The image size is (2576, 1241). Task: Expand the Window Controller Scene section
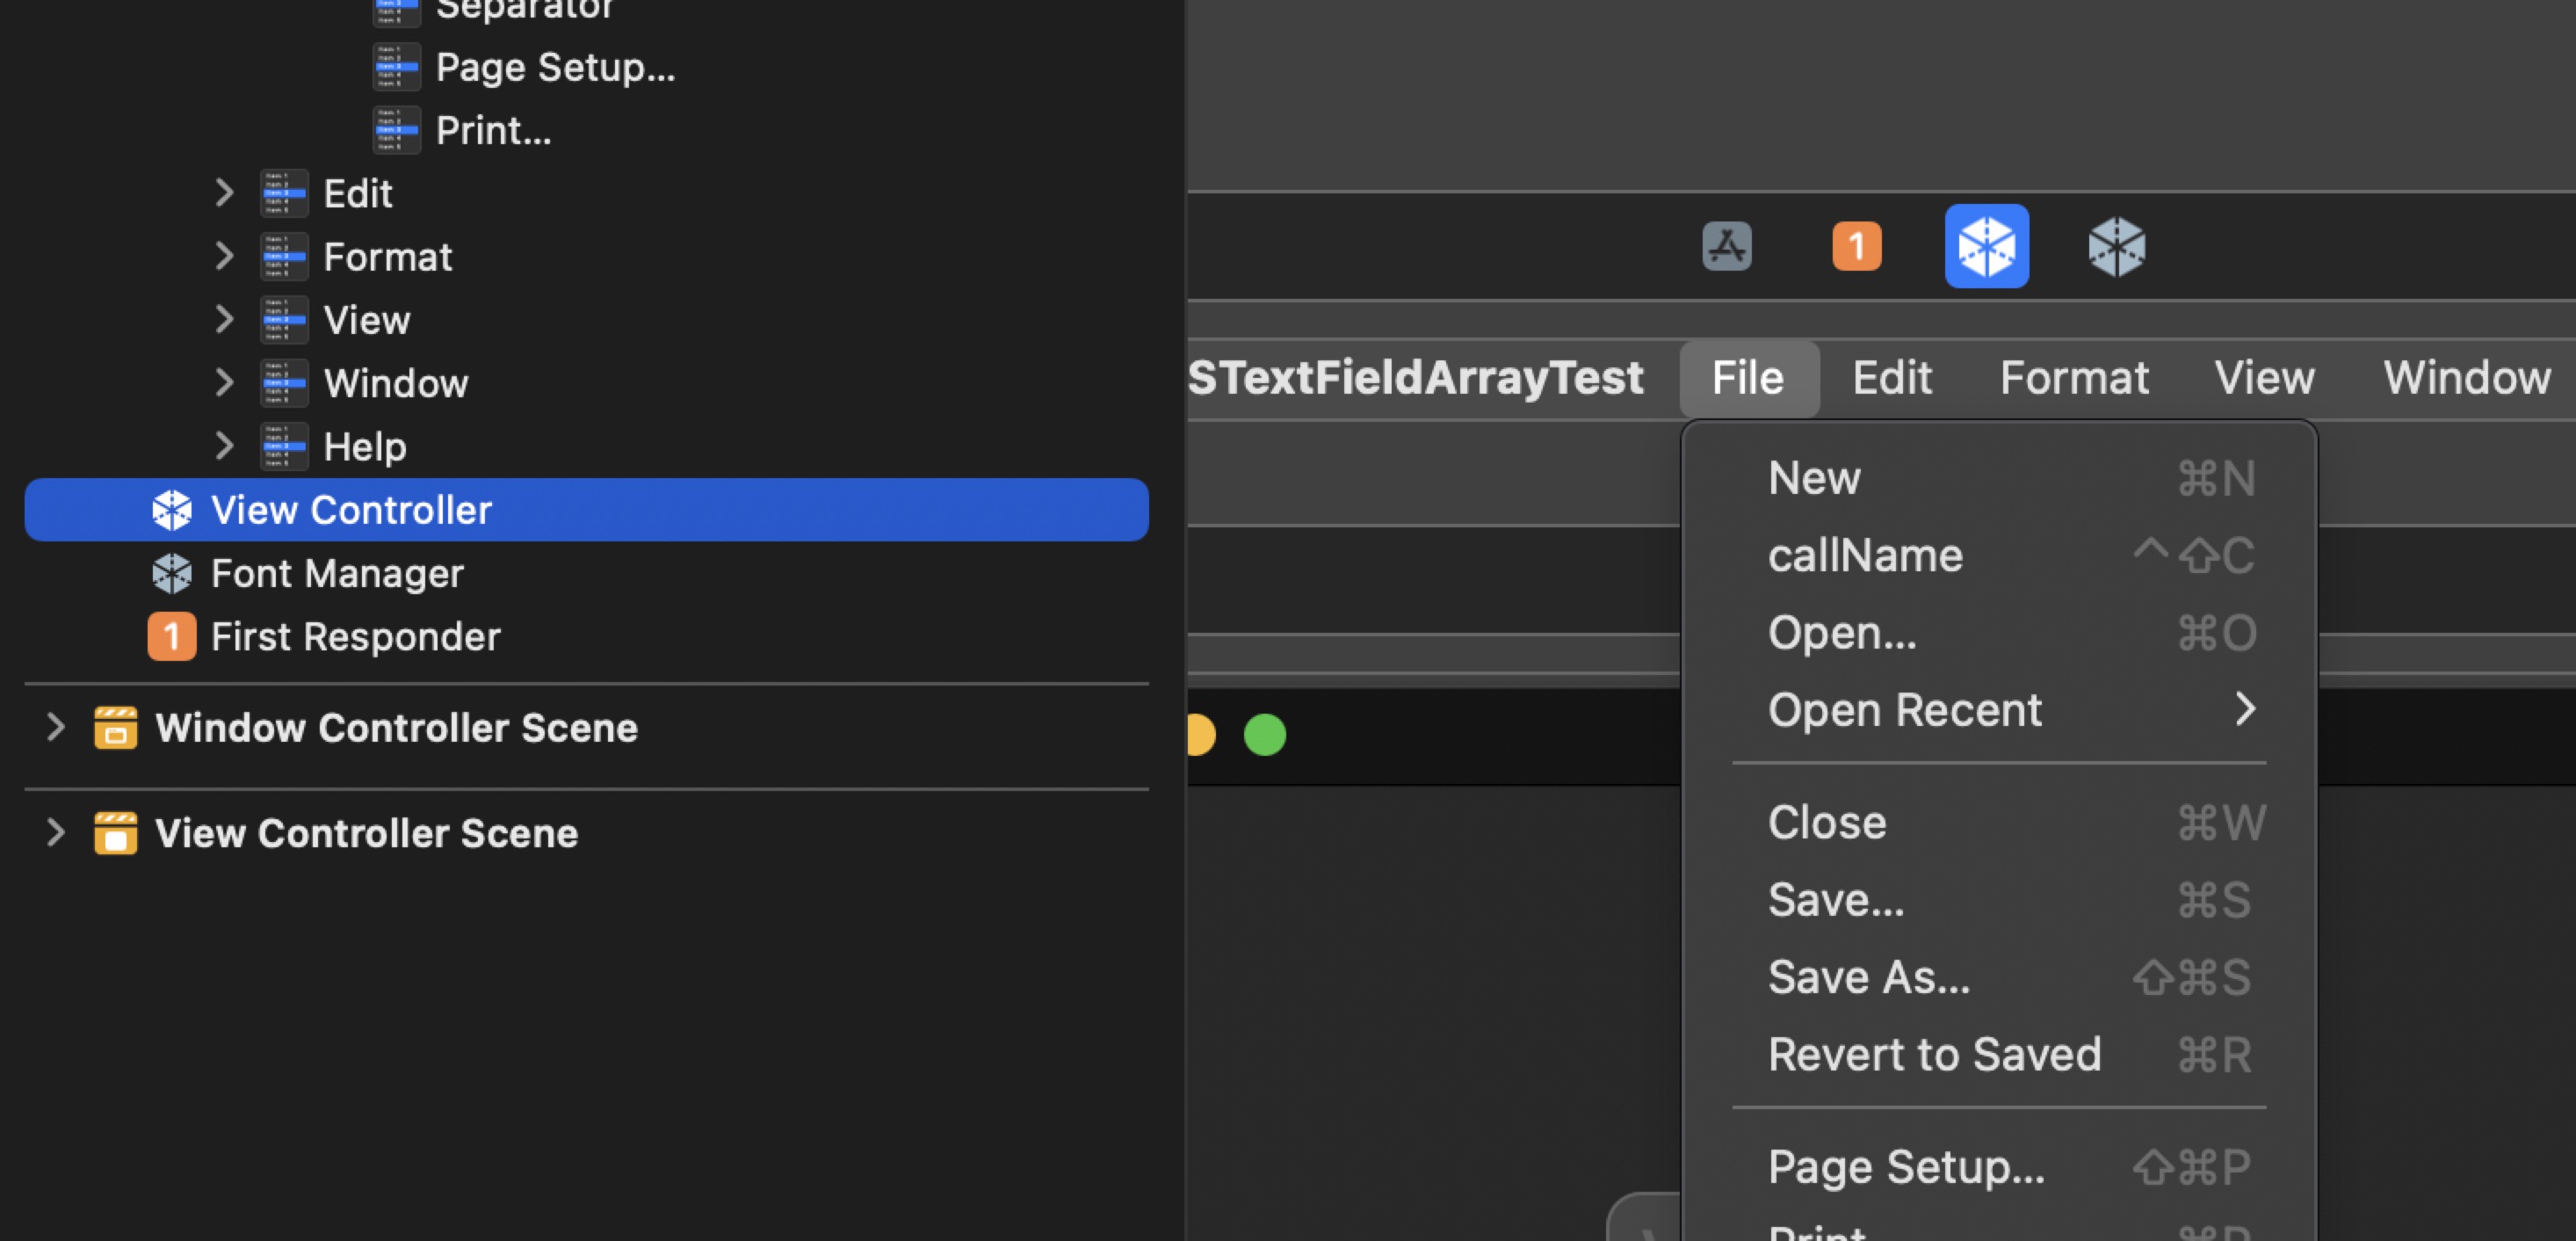click(x=55, y=728)
